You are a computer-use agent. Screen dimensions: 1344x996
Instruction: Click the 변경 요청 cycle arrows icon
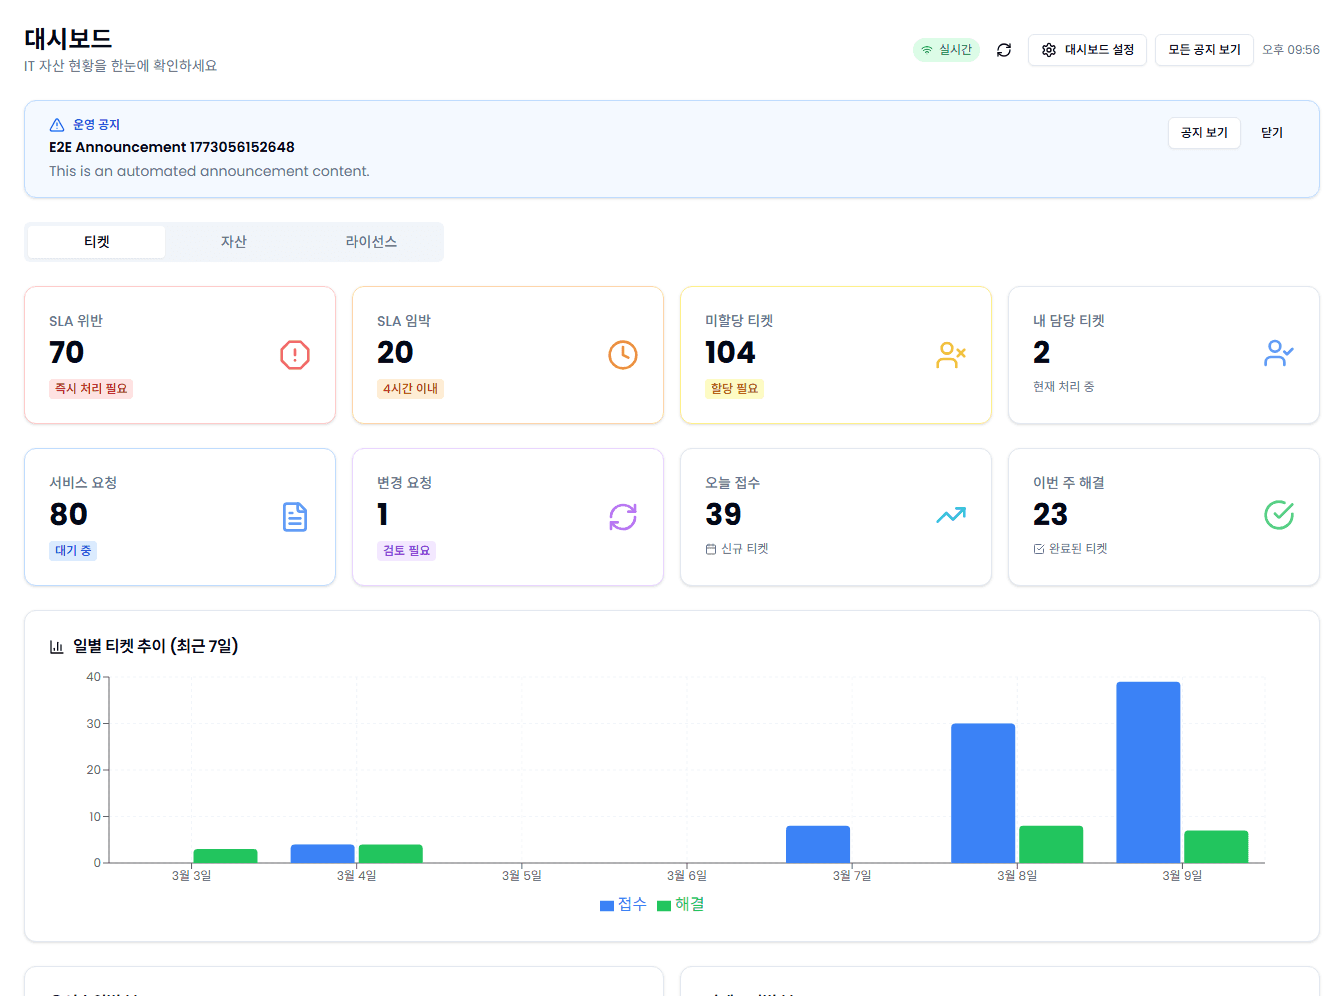623,517
